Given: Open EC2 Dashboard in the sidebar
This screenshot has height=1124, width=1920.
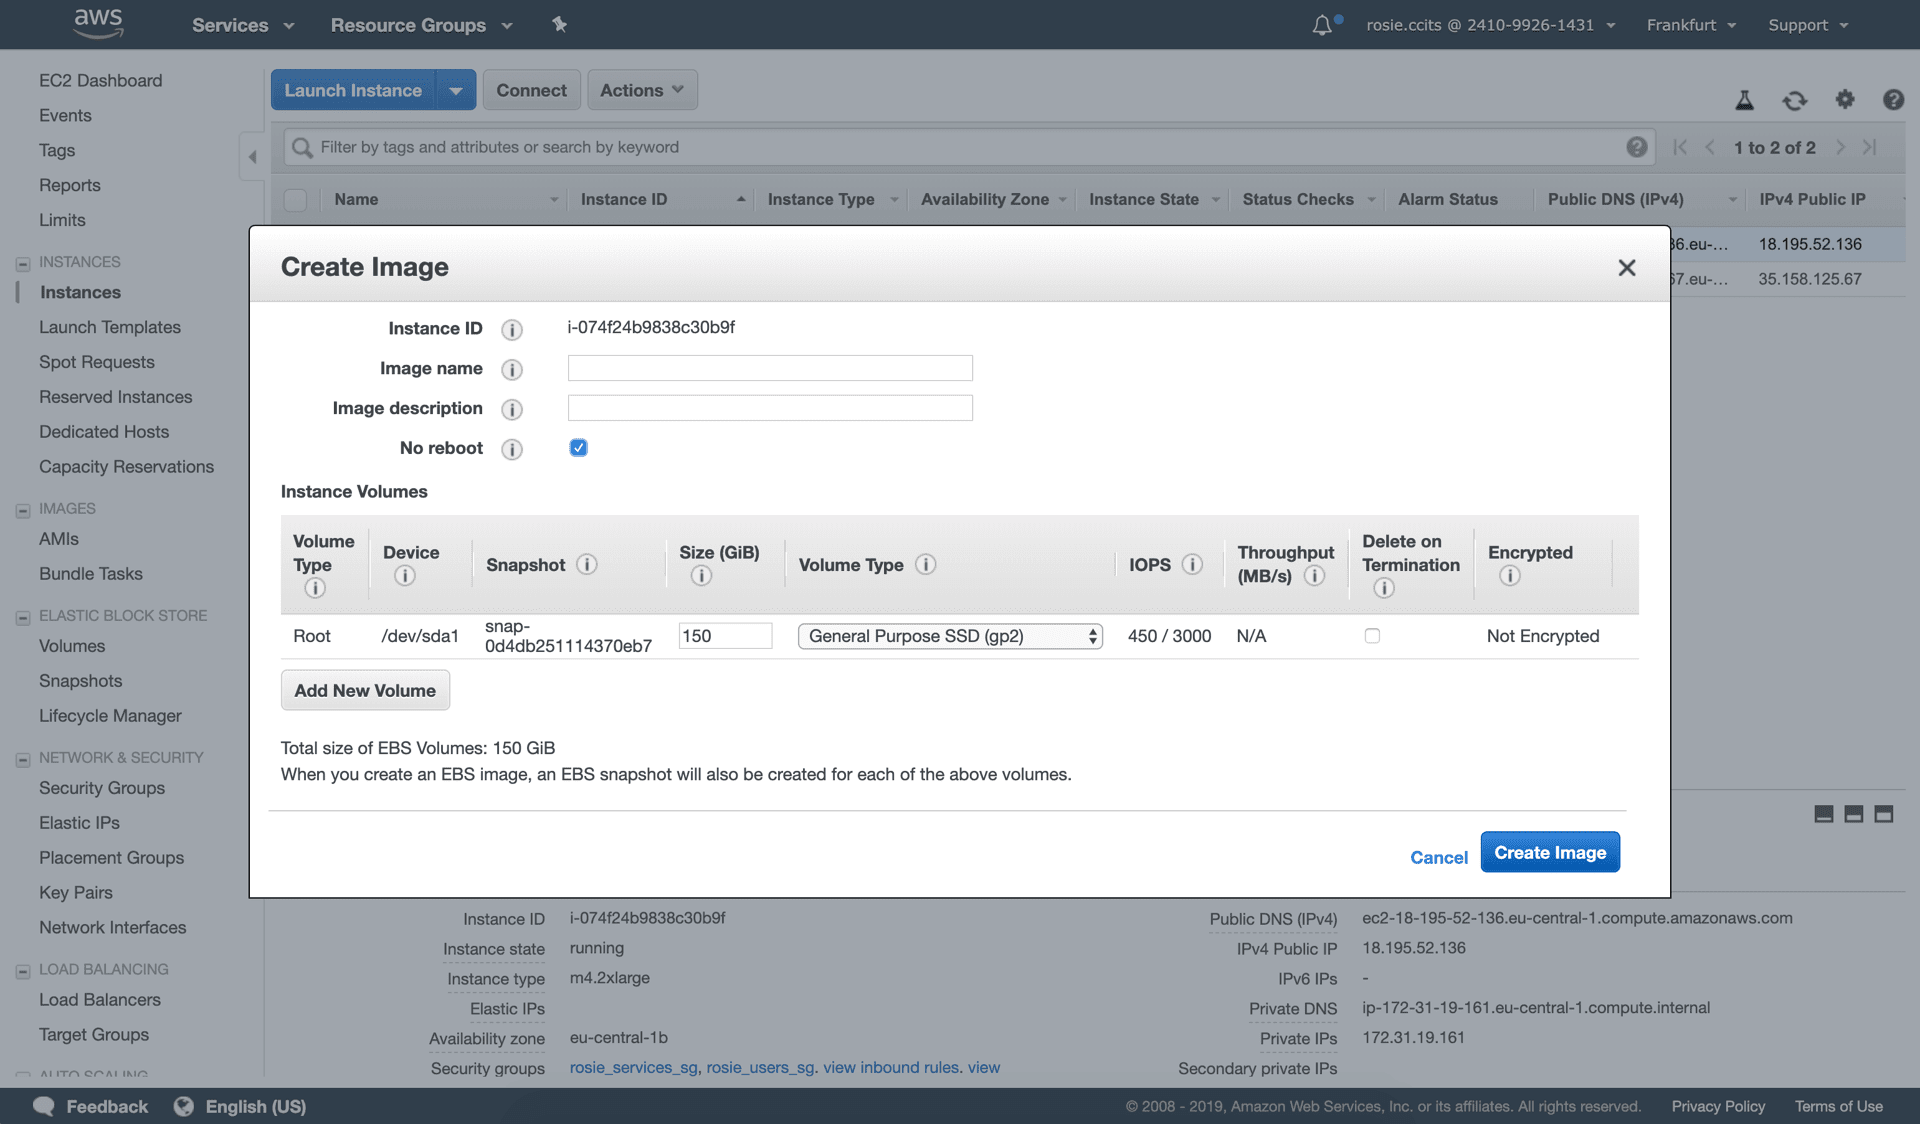Looking at the screenshot, I should [x=100, y=80].
